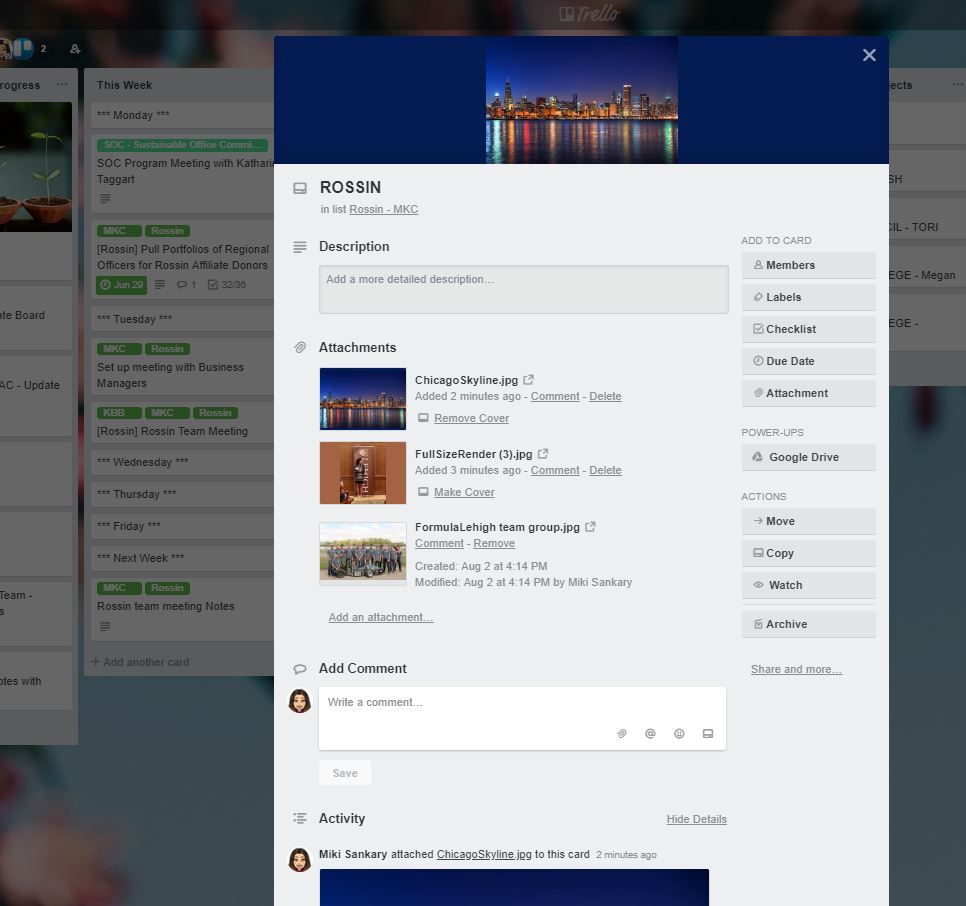Click the *** Monday *** card
Image resolution: width=966 pixels, height=906 pixels.
point(182,115)
